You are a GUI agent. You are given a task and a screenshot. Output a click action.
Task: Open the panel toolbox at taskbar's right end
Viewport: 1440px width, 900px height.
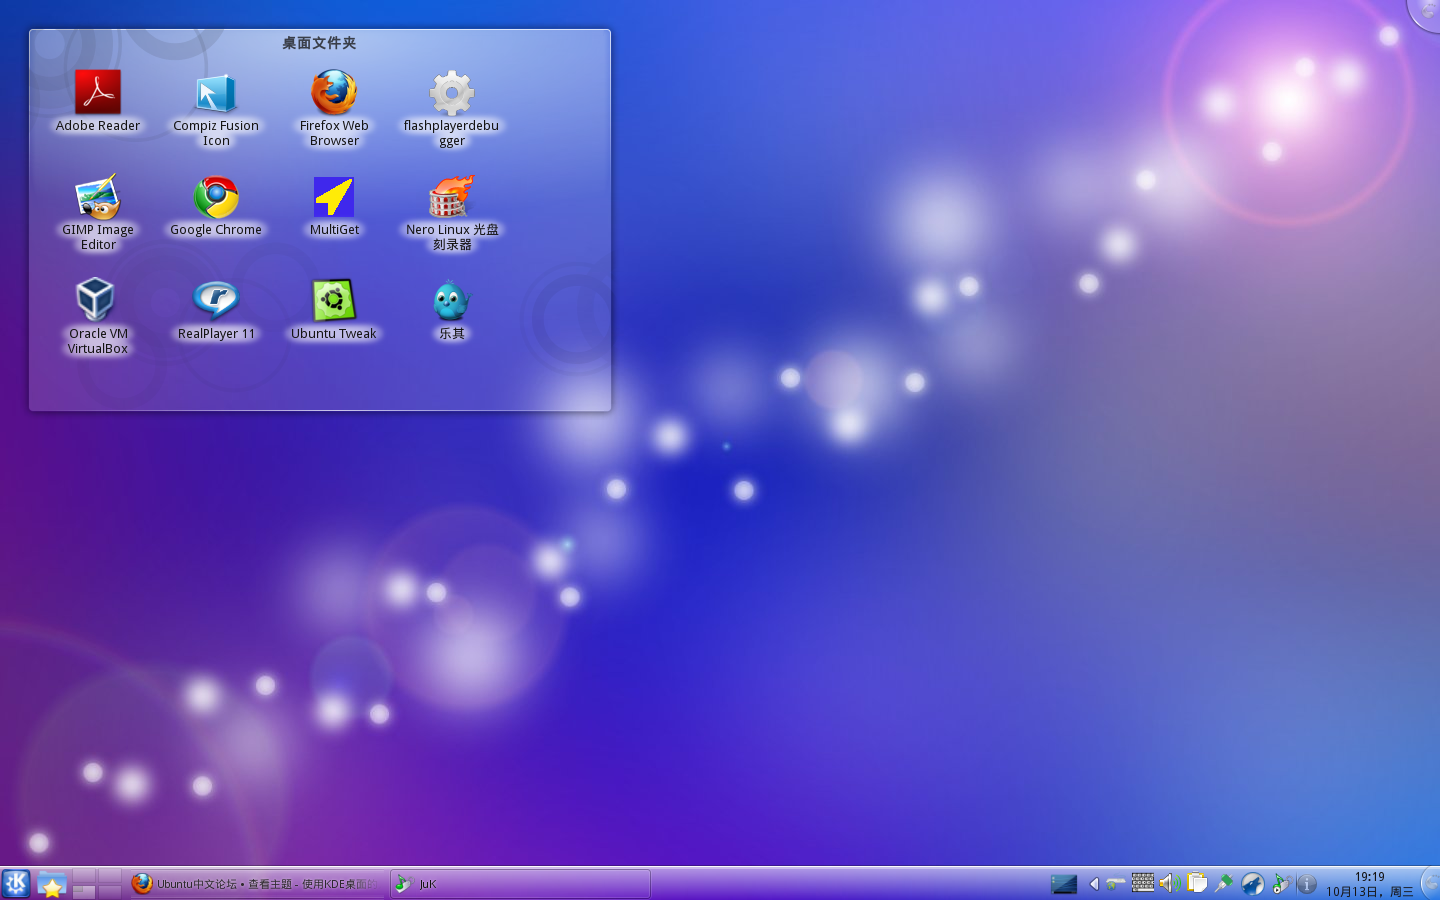pos(1431,884)
